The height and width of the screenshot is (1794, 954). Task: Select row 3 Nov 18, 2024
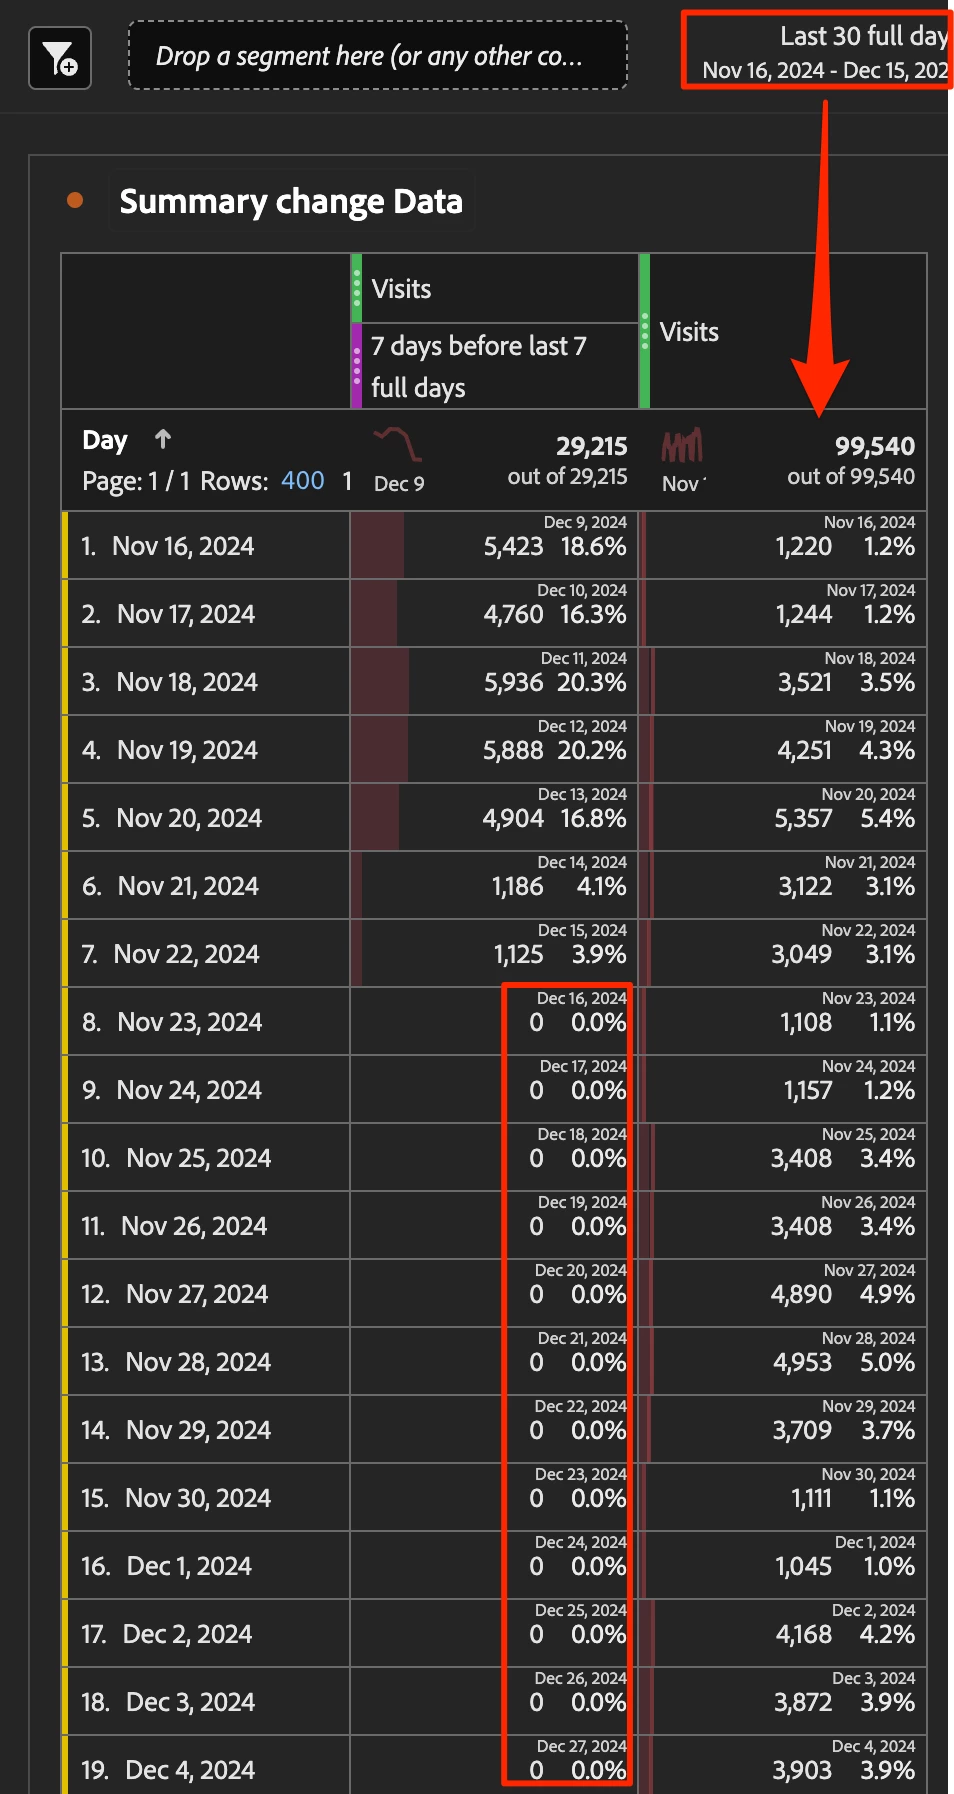[x=206, y=682]
